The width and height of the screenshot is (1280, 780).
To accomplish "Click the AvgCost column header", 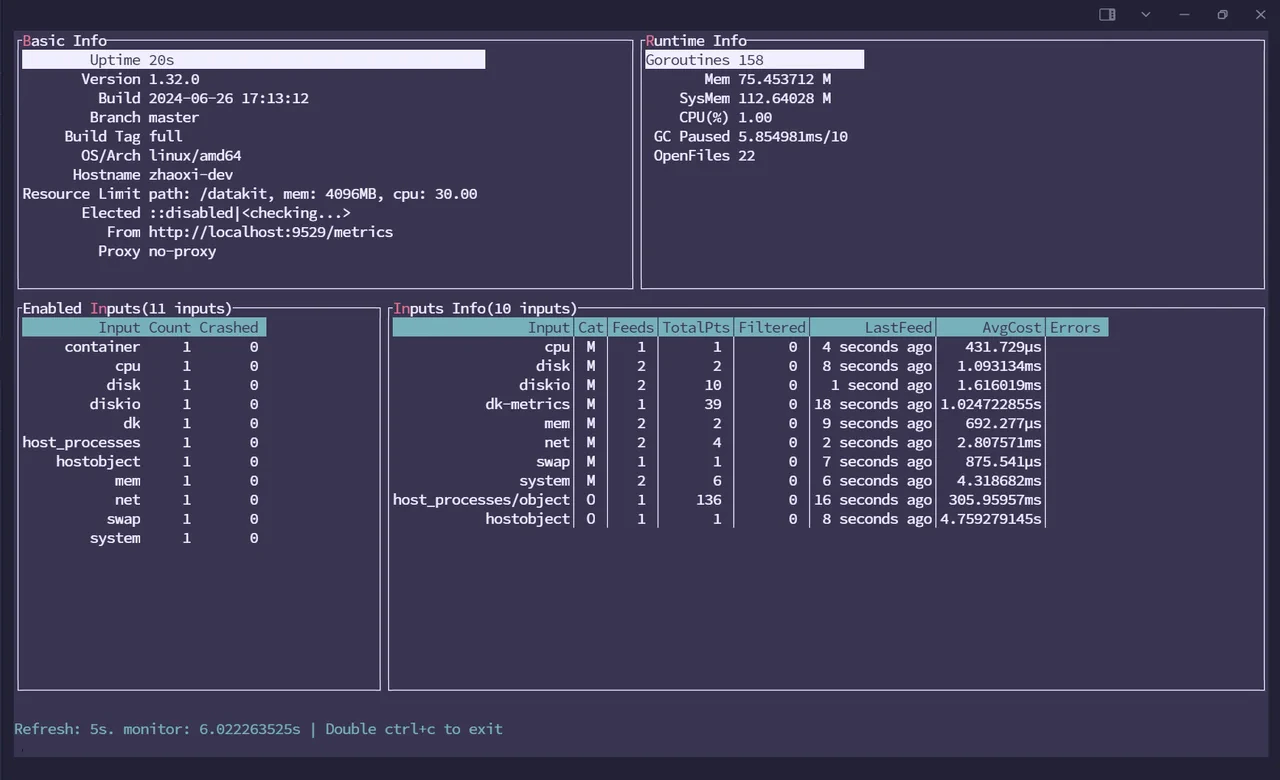I will pos(1011,327).
